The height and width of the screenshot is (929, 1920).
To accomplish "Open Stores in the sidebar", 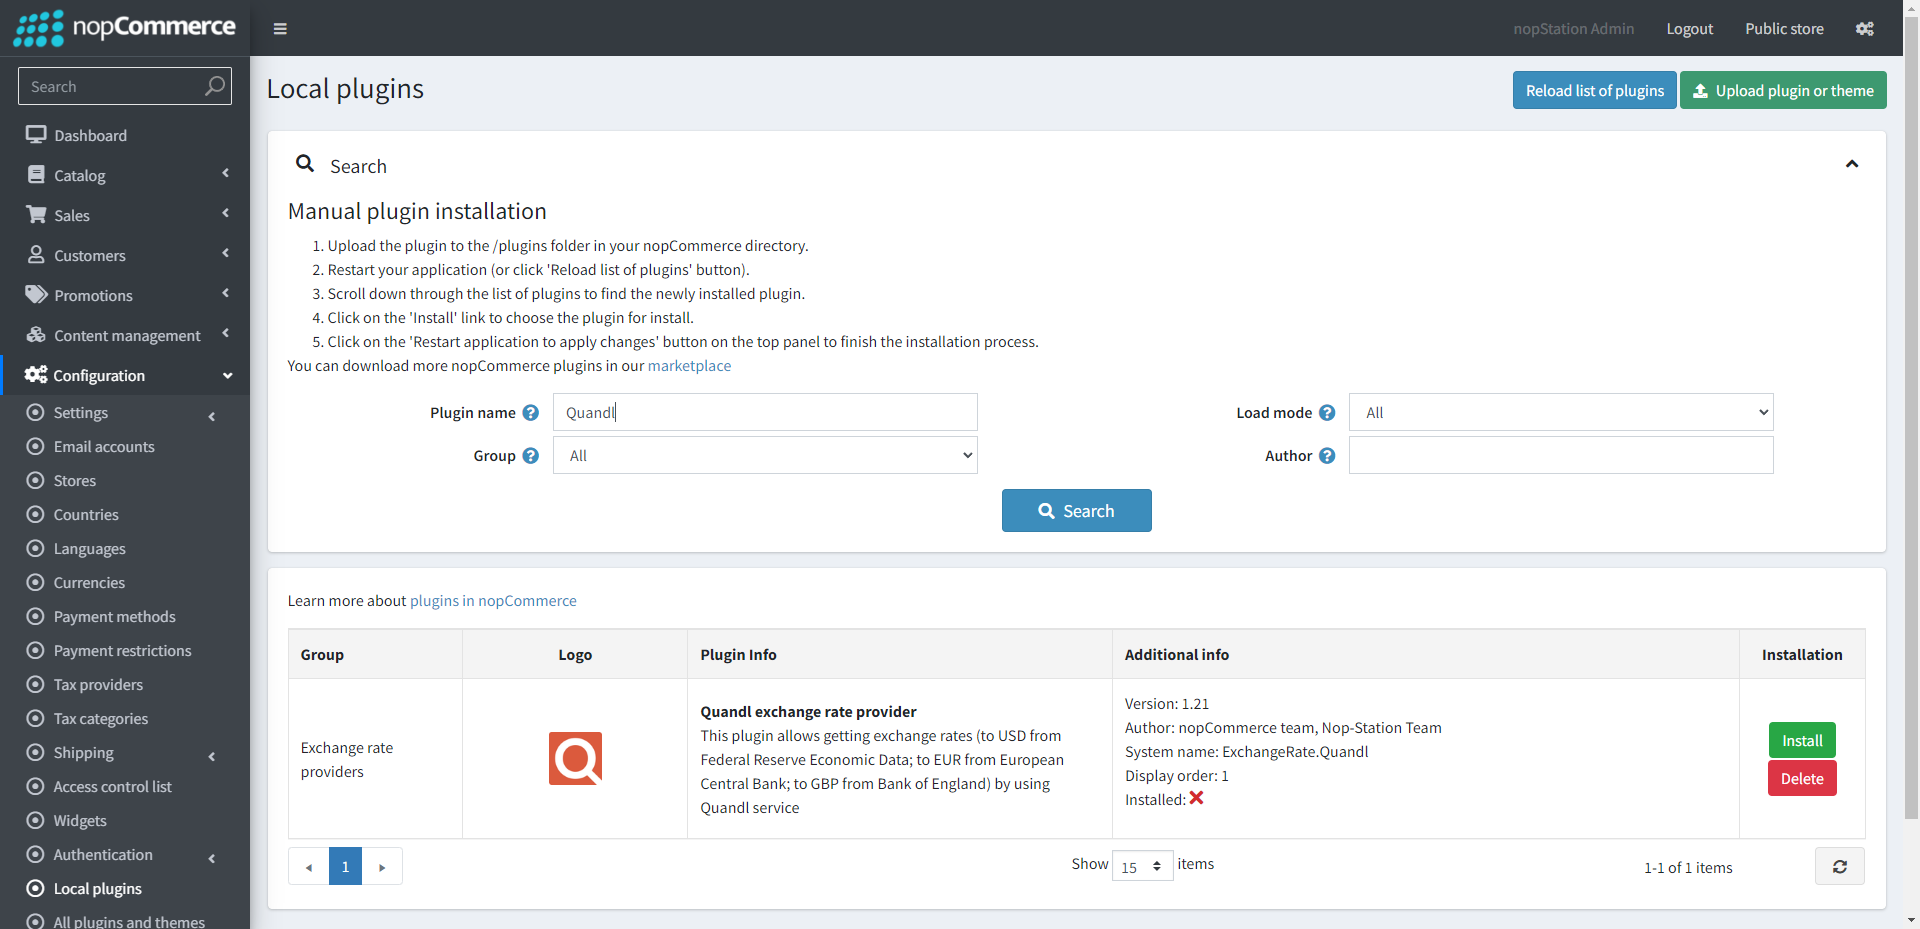I will 75,480.
